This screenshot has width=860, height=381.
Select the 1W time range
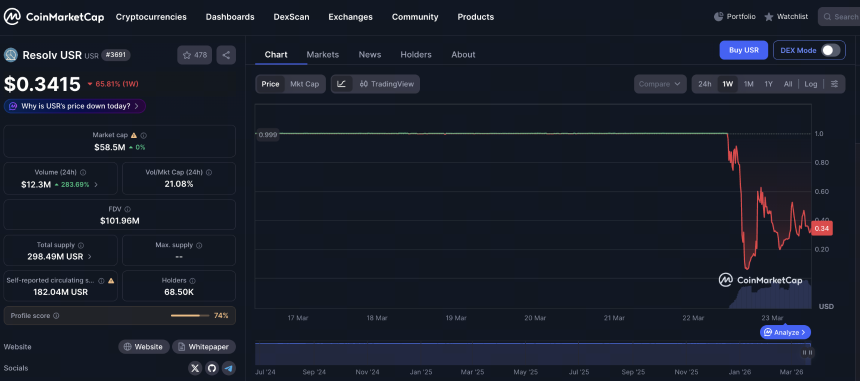click(728, 84)
